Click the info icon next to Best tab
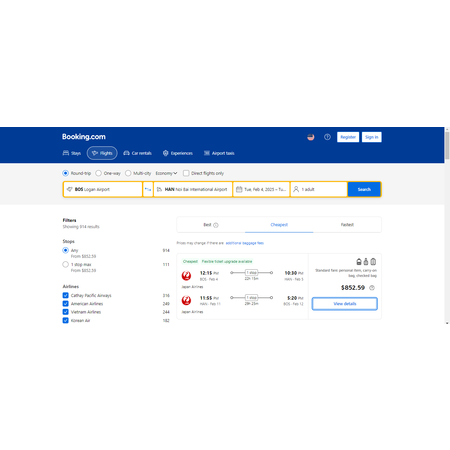450x450 pixels. [x=216, y=225]
